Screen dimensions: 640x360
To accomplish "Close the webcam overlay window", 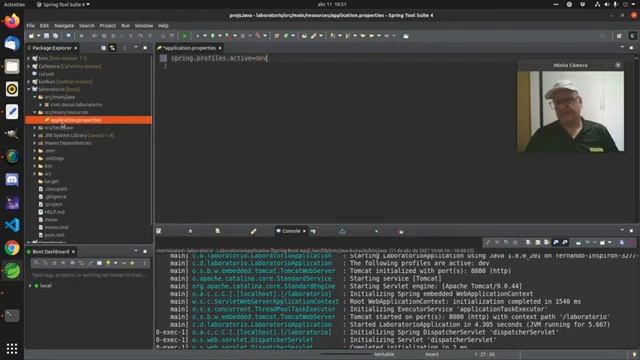I will tap(618, 65).
